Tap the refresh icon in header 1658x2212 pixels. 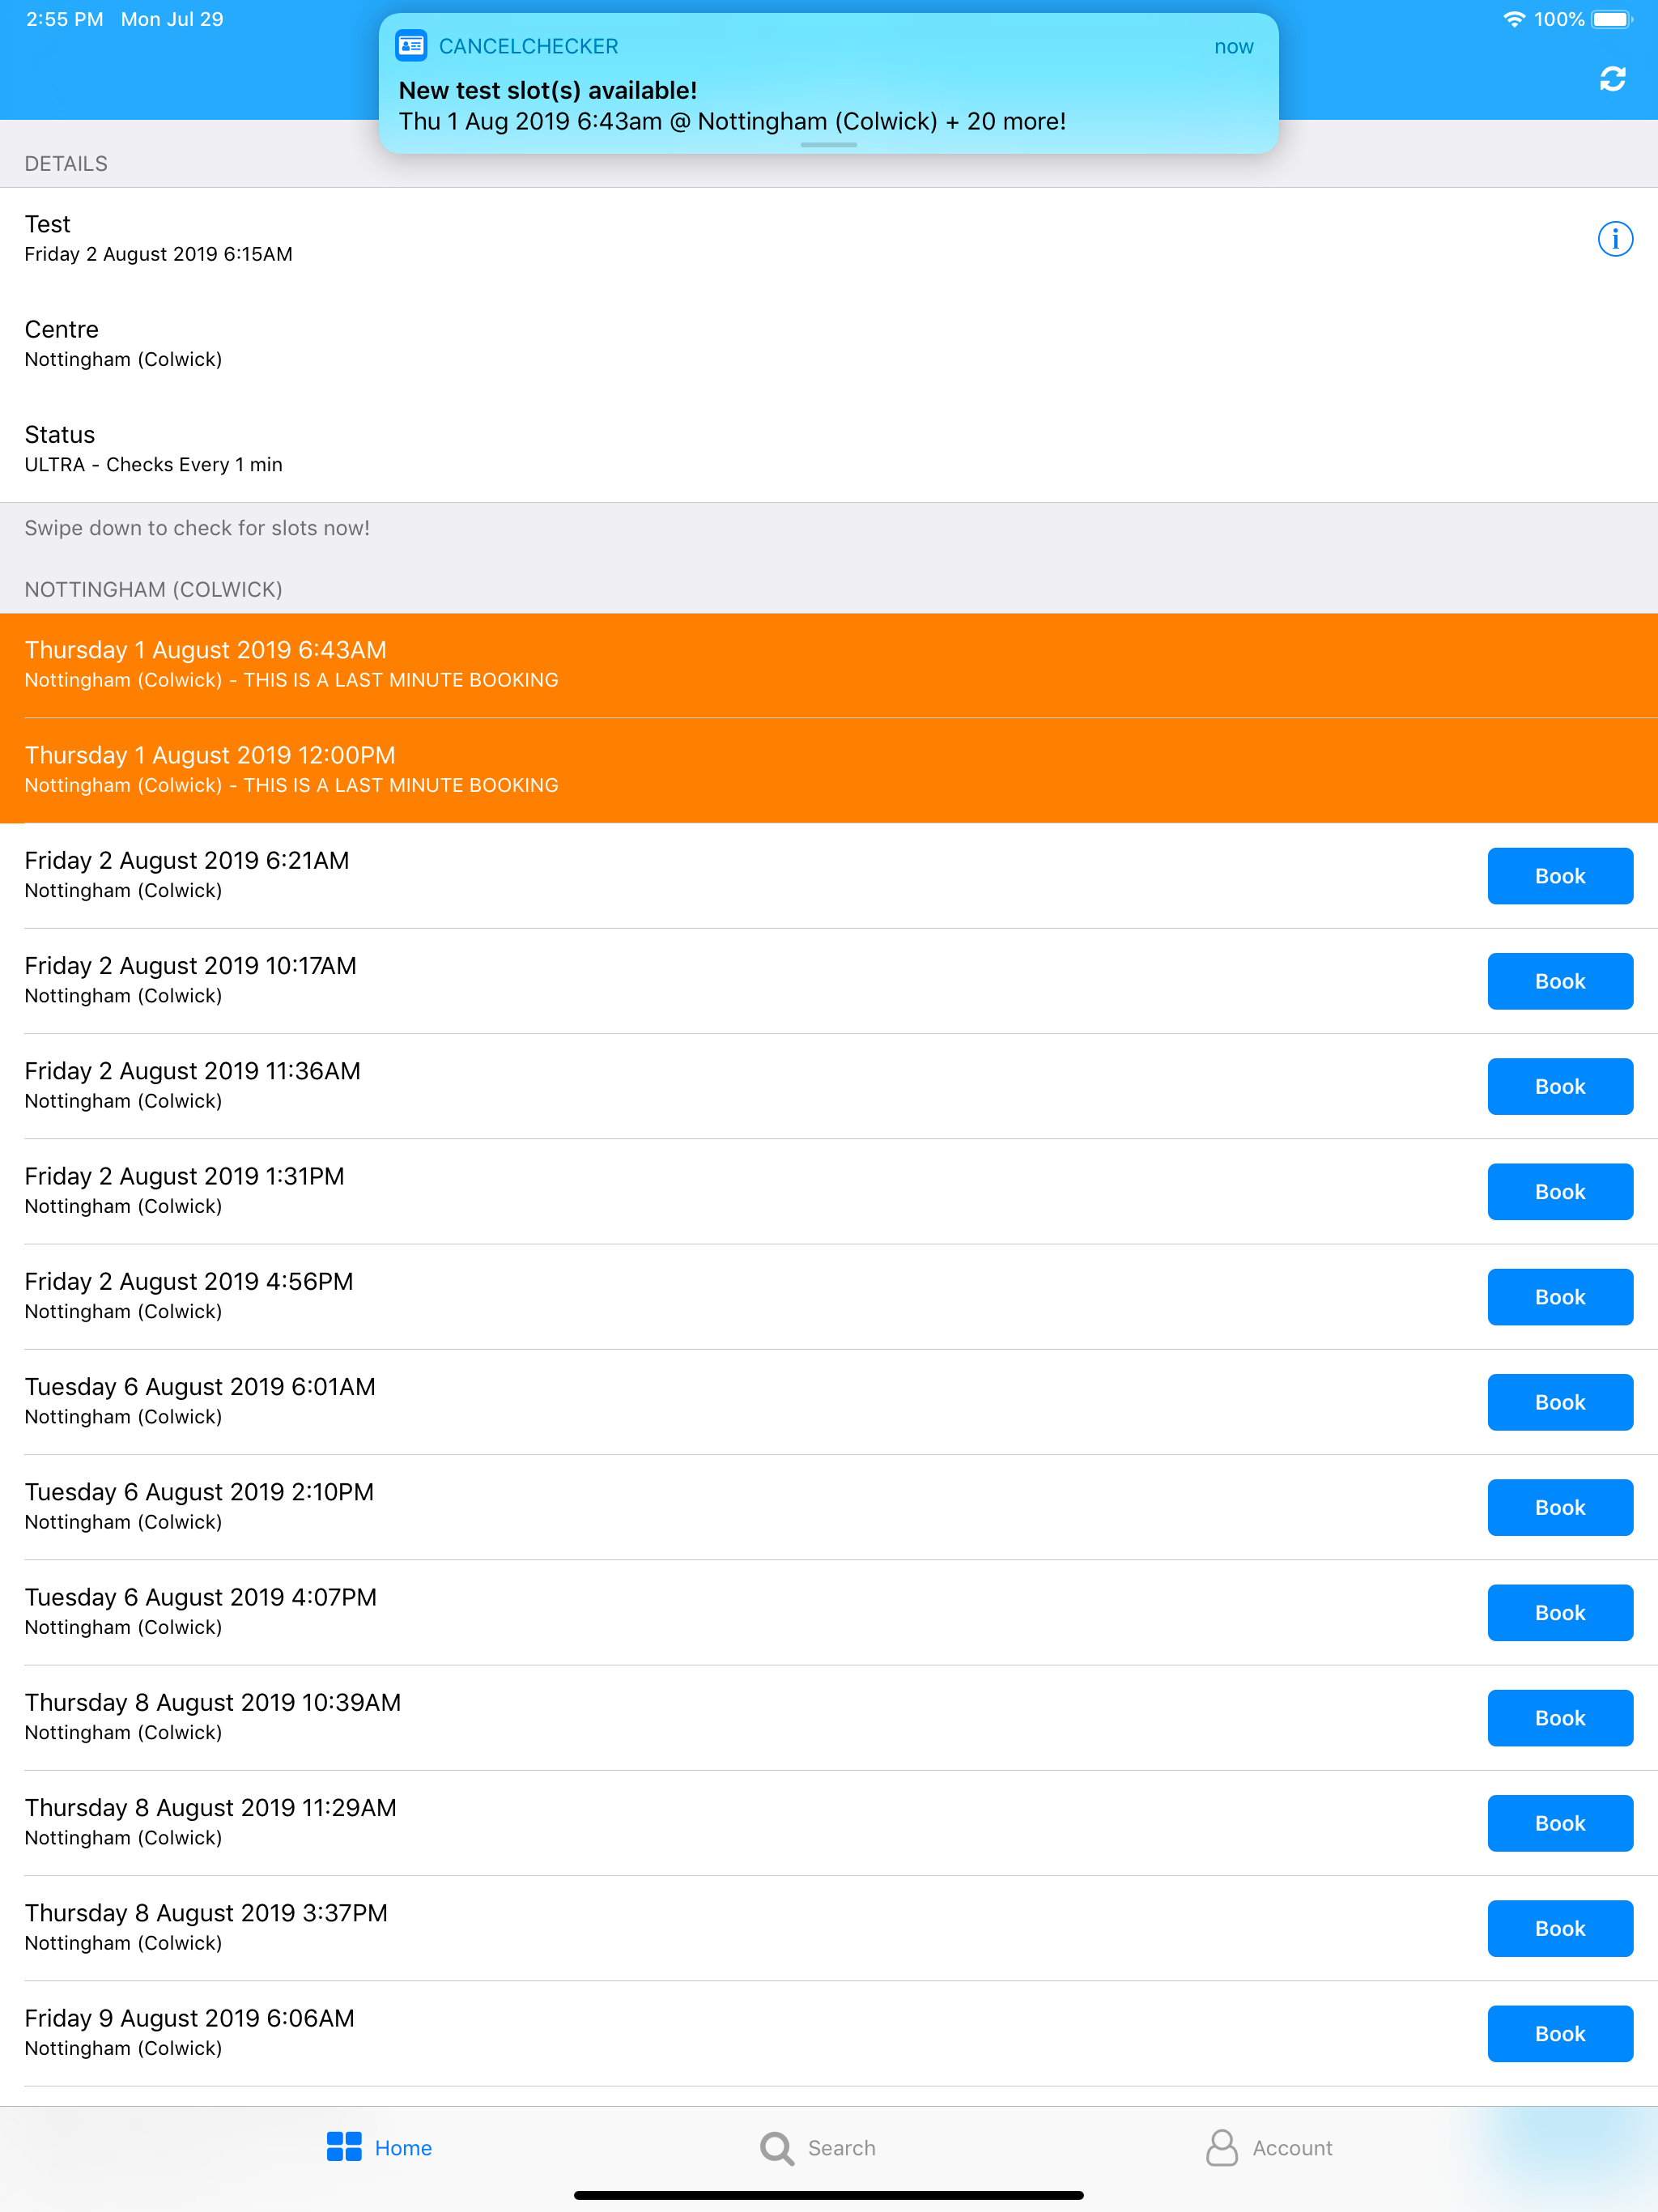1612,79
